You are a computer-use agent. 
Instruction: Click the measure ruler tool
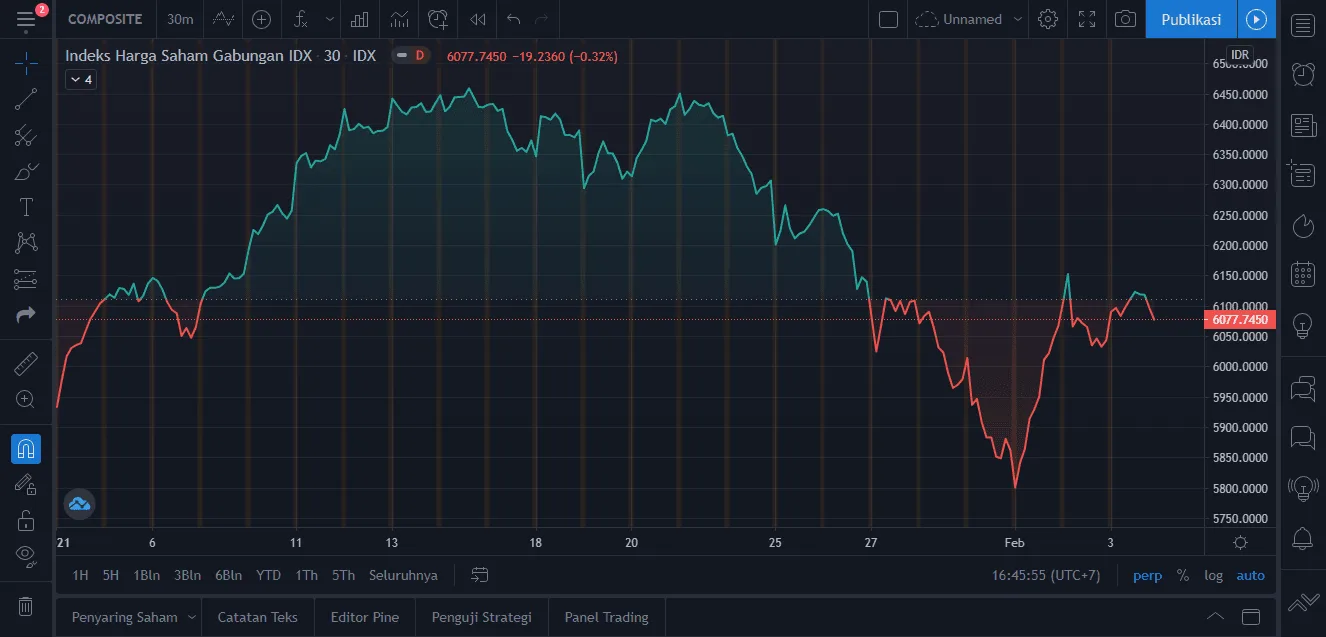pos(26,363)
